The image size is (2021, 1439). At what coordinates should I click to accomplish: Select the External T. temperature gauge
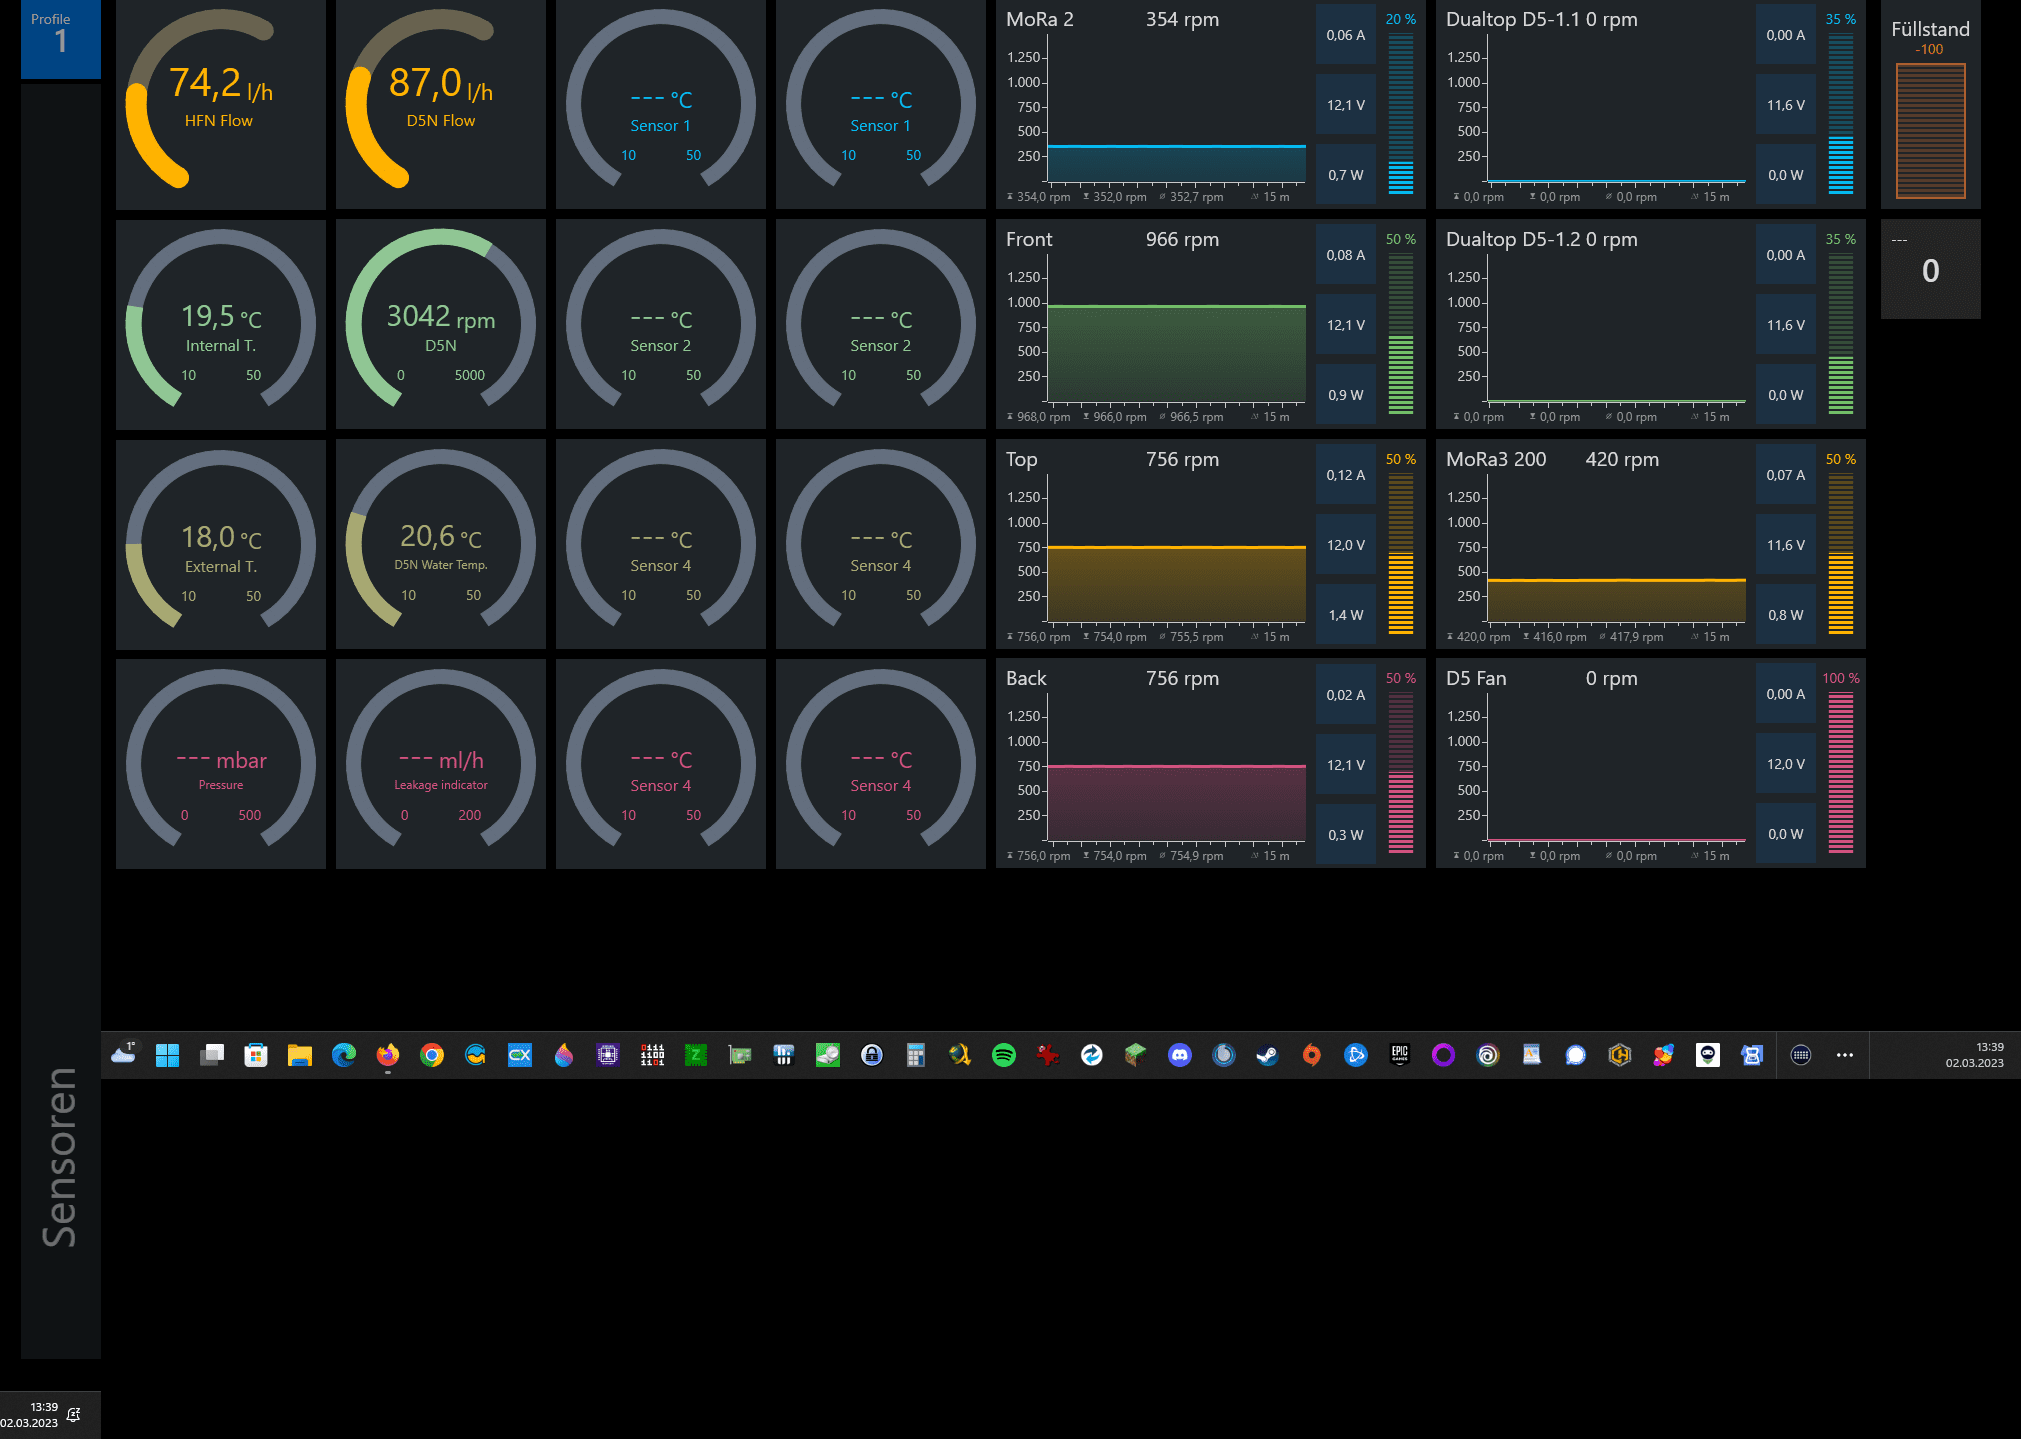[x=221, y=544]
